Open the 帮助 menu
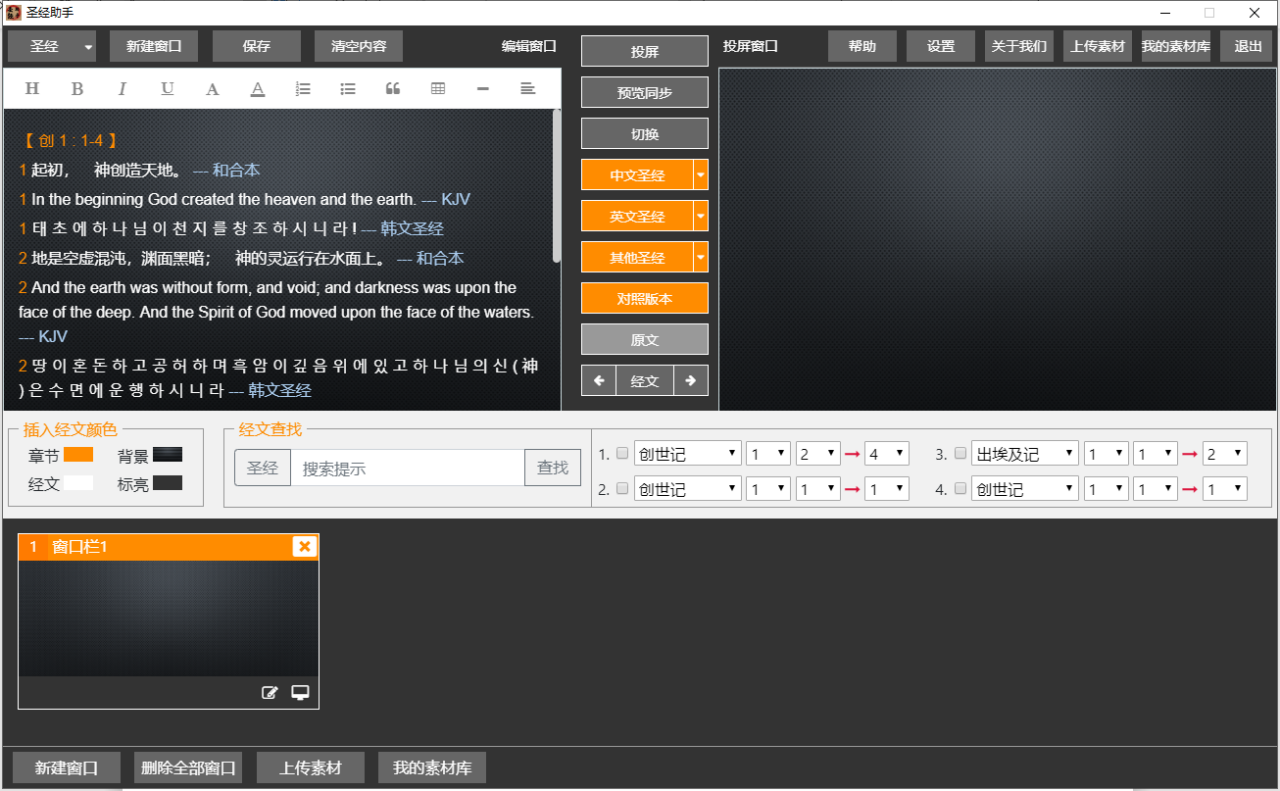The height and width of the screenshot is (791, 1280). 862,47
